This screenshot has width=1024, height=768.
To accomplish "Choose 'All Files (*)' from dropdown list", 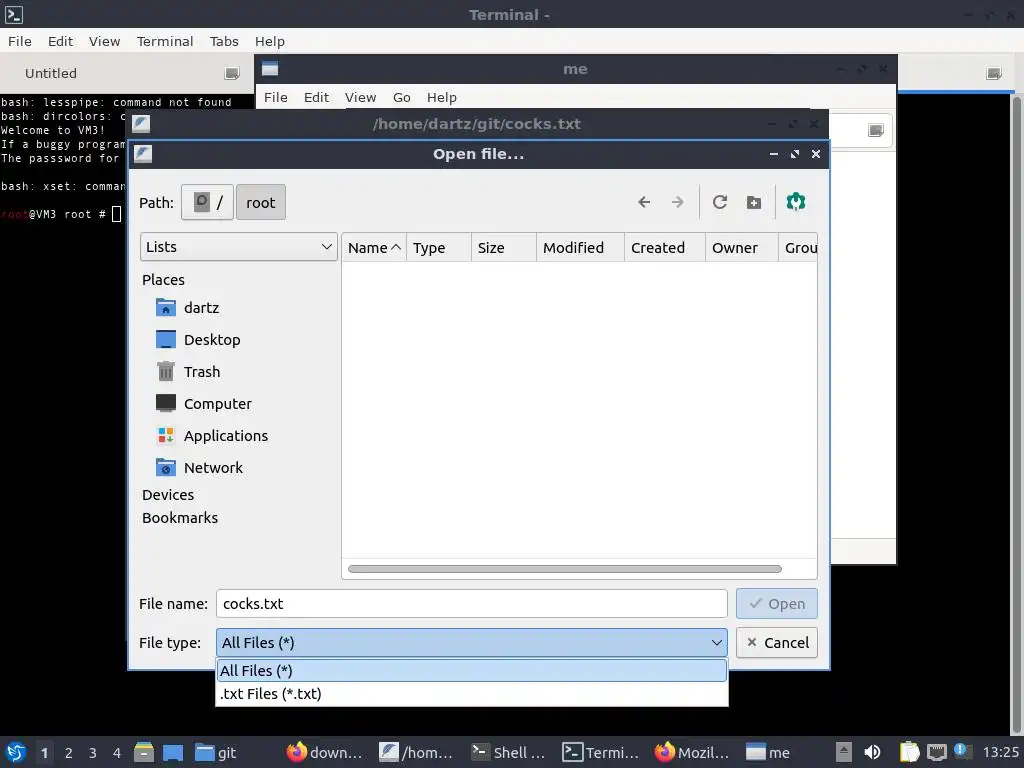I will tap(472, 671).
